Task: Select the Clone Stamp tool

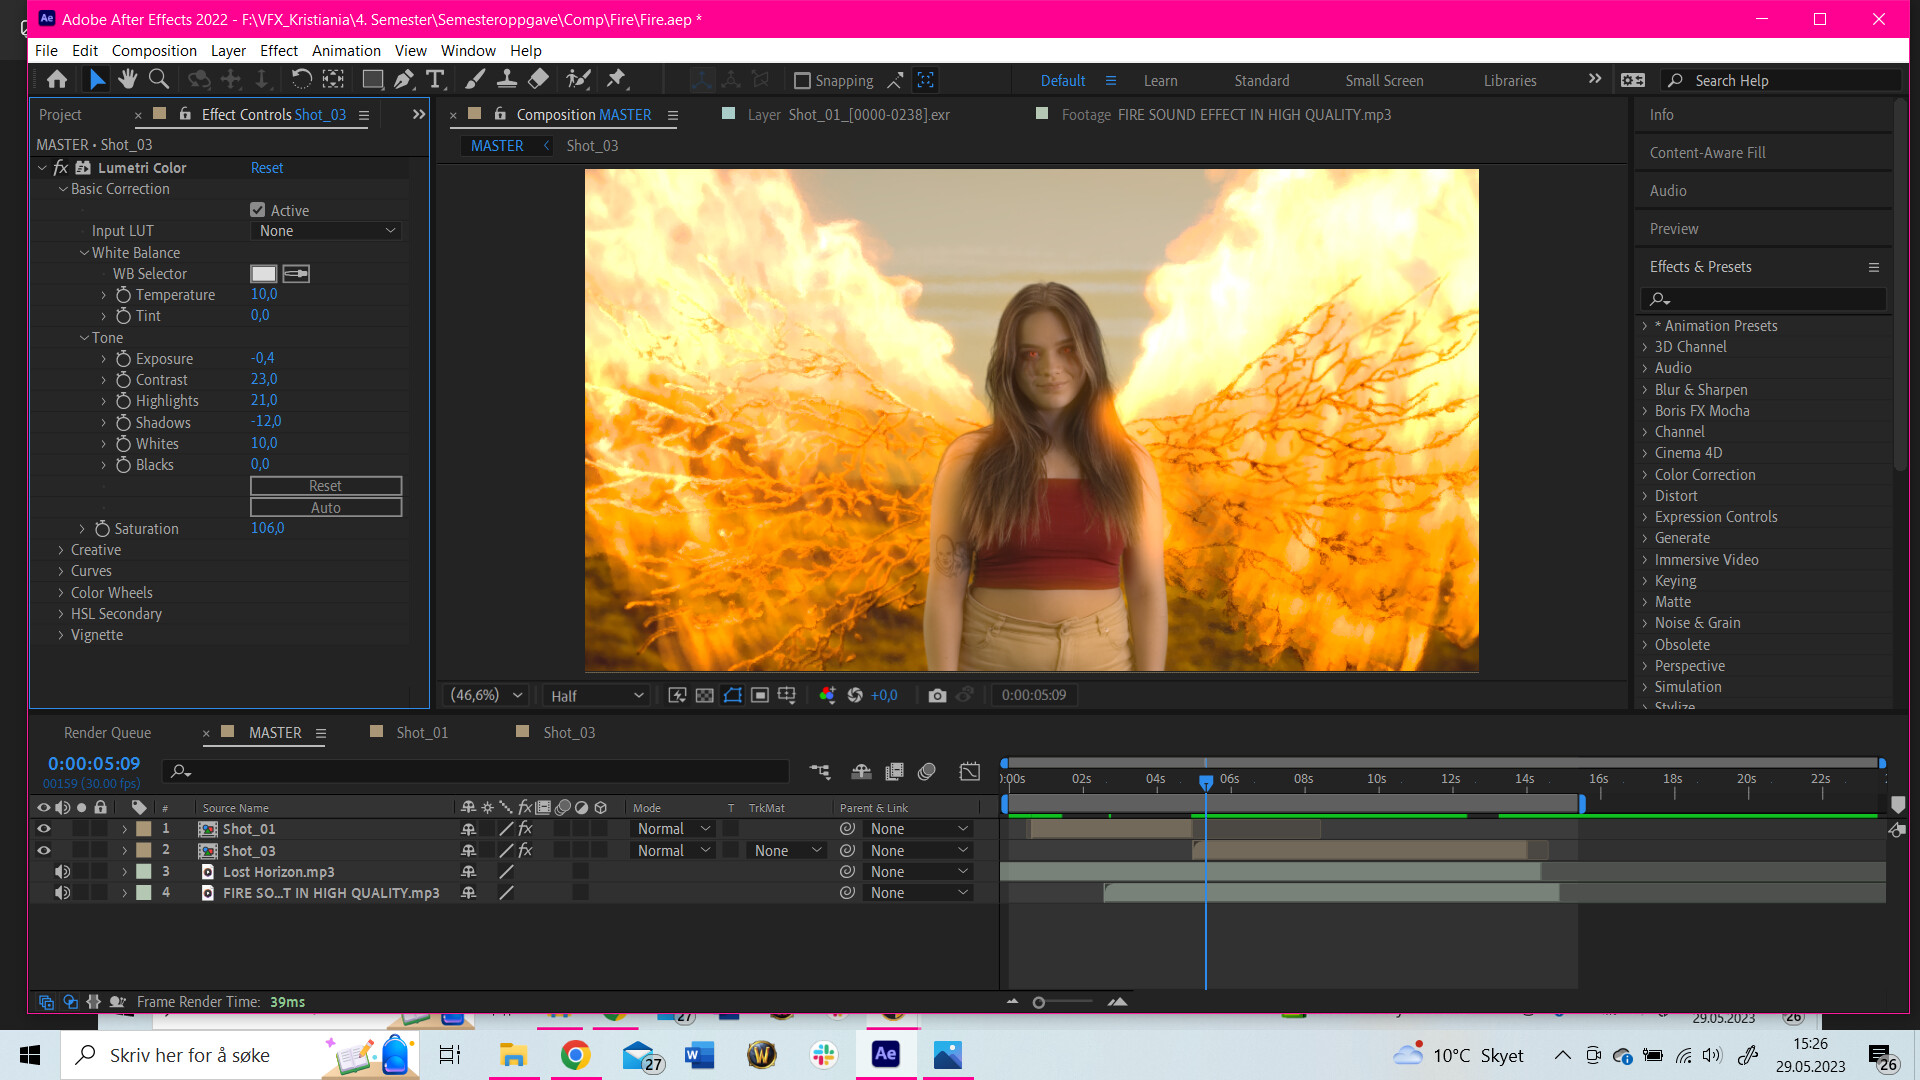Action: pos(507,79)
